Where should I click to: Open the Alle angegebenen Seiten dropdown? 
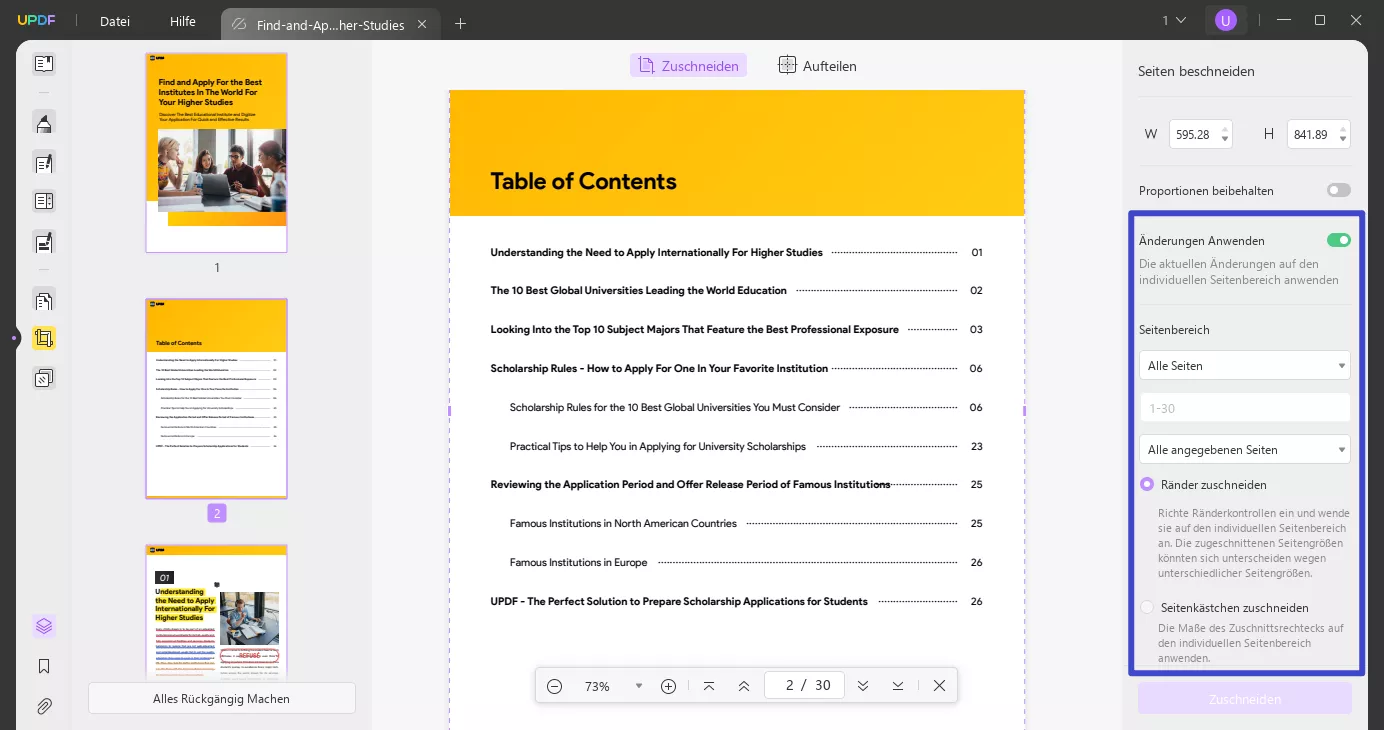tap(1244, 450)
